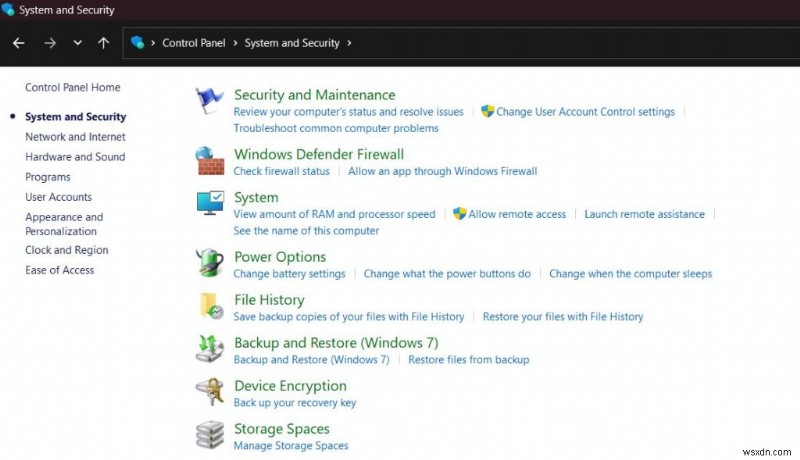This screenshot has width=800, height=460.
Task: Click View amount of RAM and processor speed
Action: tap(334, 214)
